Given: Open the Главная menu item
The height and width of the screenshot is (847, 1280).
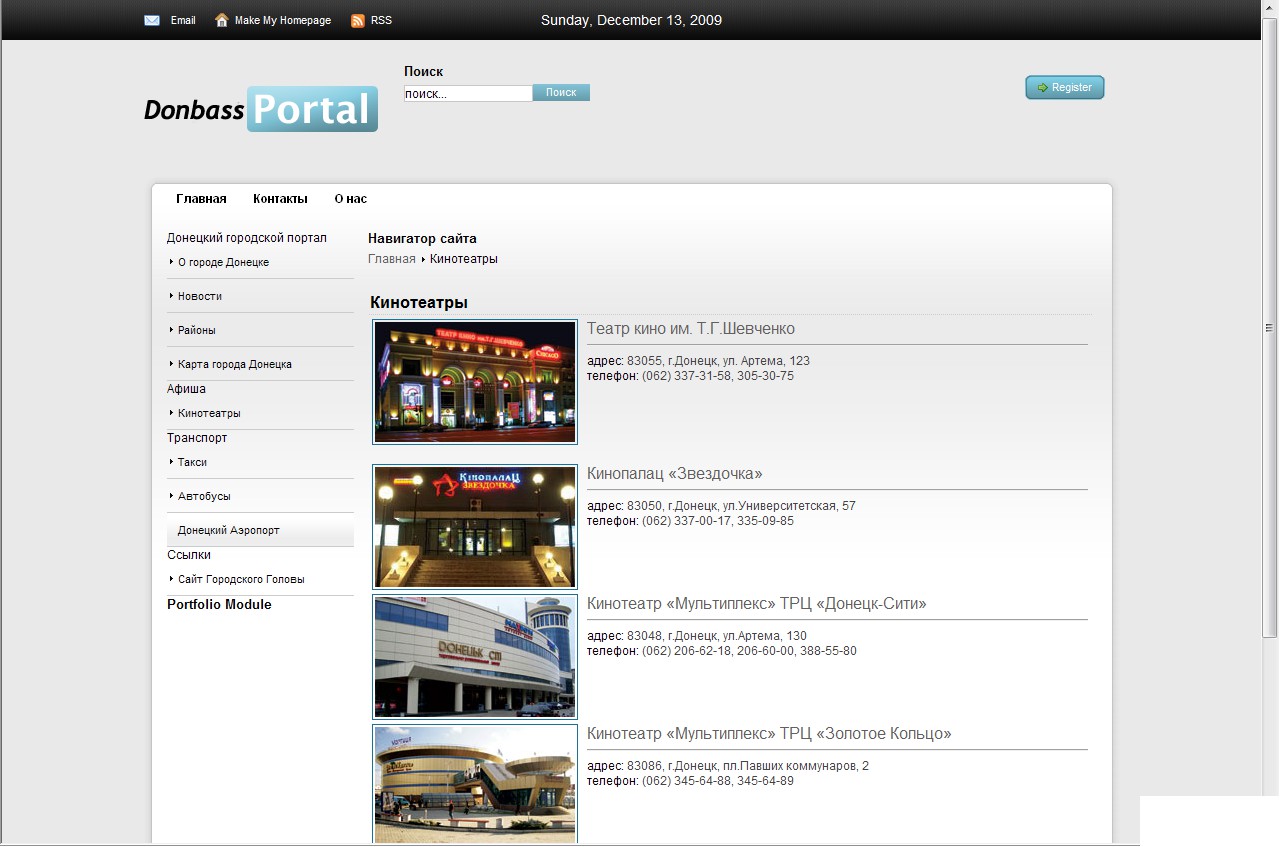Looking at the screenshot, I should coord(201,199).
